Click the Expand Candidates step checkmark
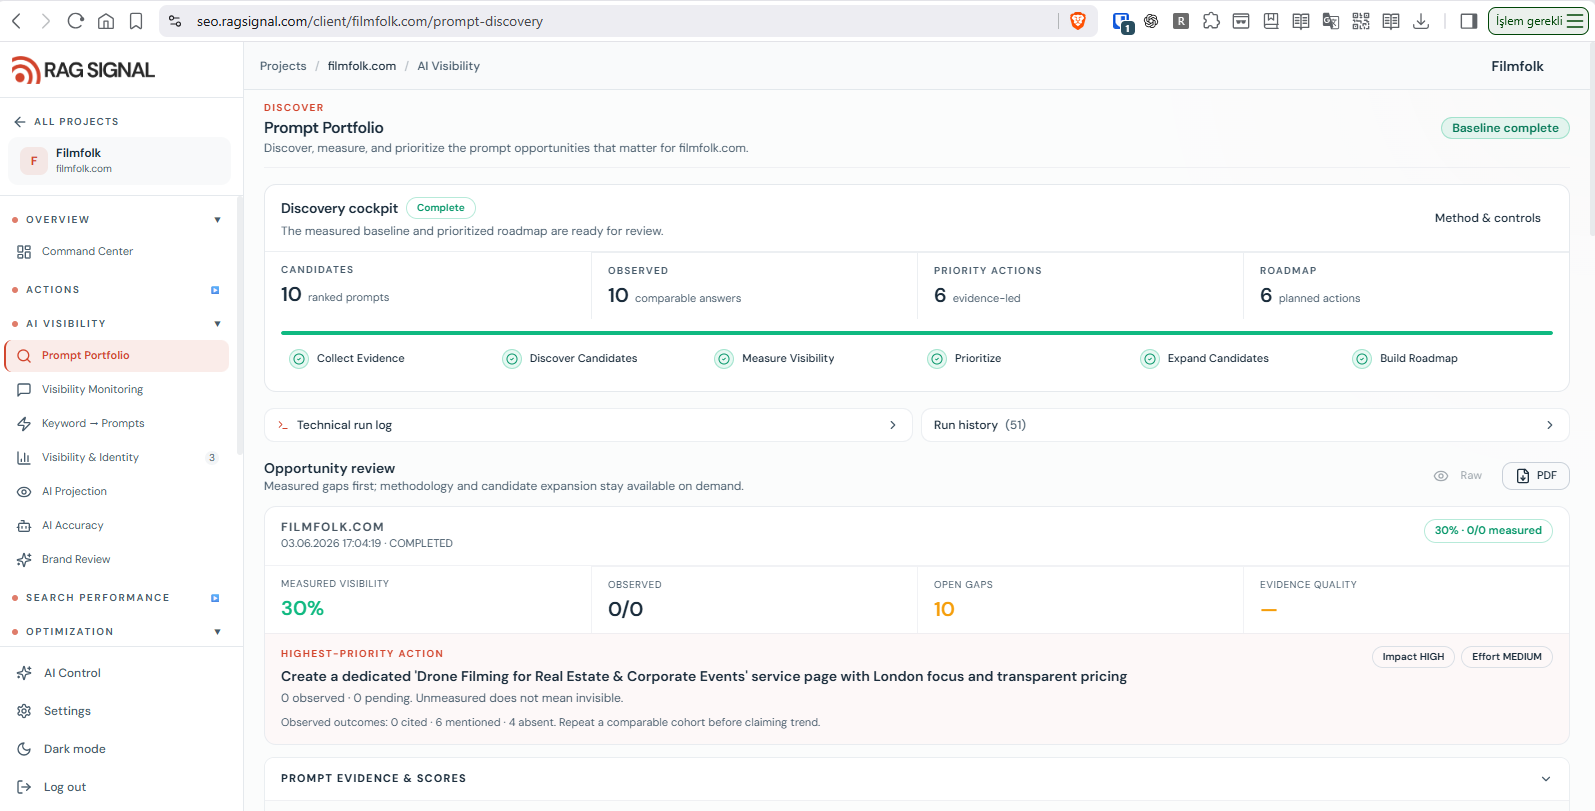 (x=1150, y=359)
